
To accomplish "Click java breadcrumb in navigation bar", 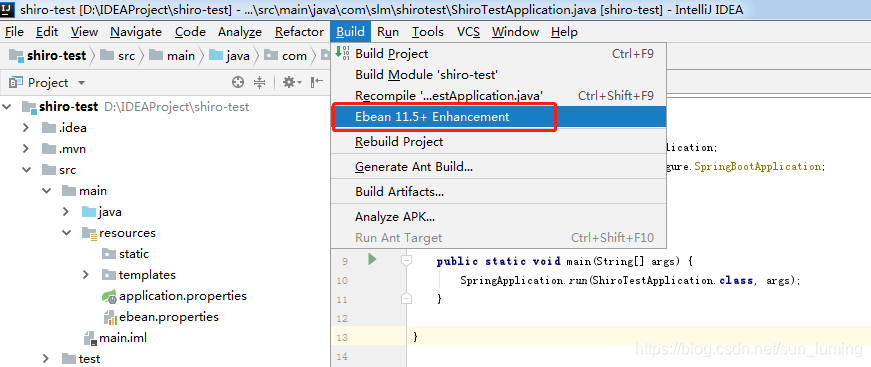I will [230, 56].
